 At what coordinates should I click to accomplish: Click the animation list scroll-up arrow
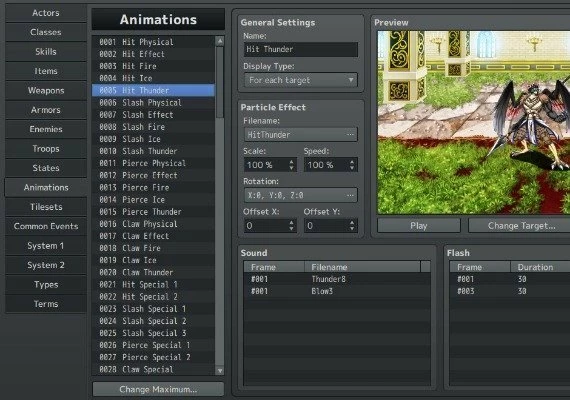[220, 41]
